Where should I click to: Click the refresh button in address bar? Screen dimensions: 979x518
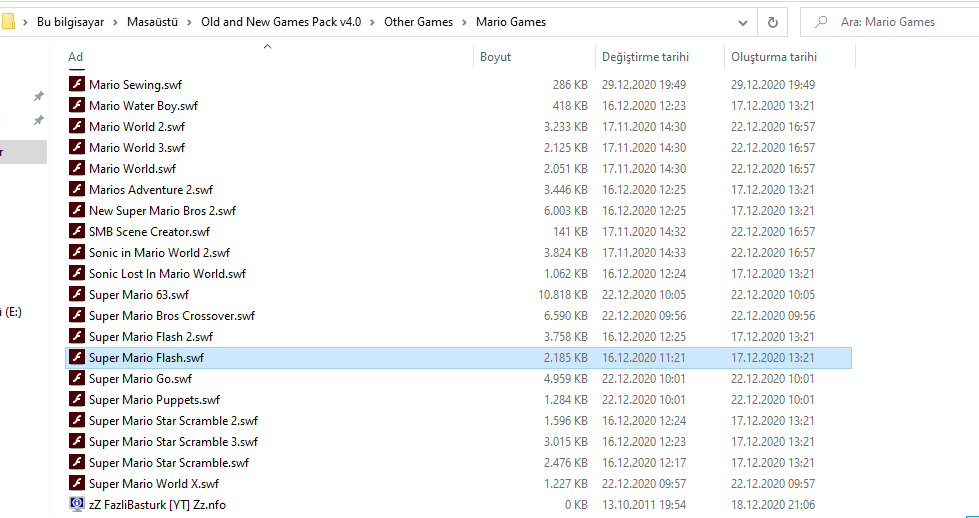click(x=772, y=22)
